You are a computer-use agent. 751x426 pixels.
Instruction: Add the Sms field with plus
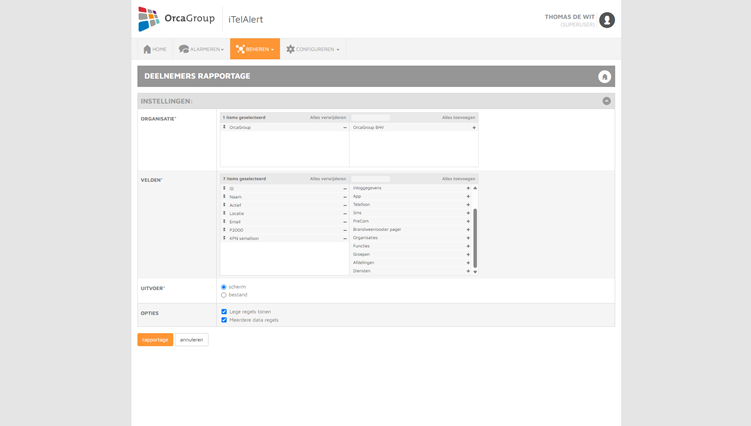[468, 213]
